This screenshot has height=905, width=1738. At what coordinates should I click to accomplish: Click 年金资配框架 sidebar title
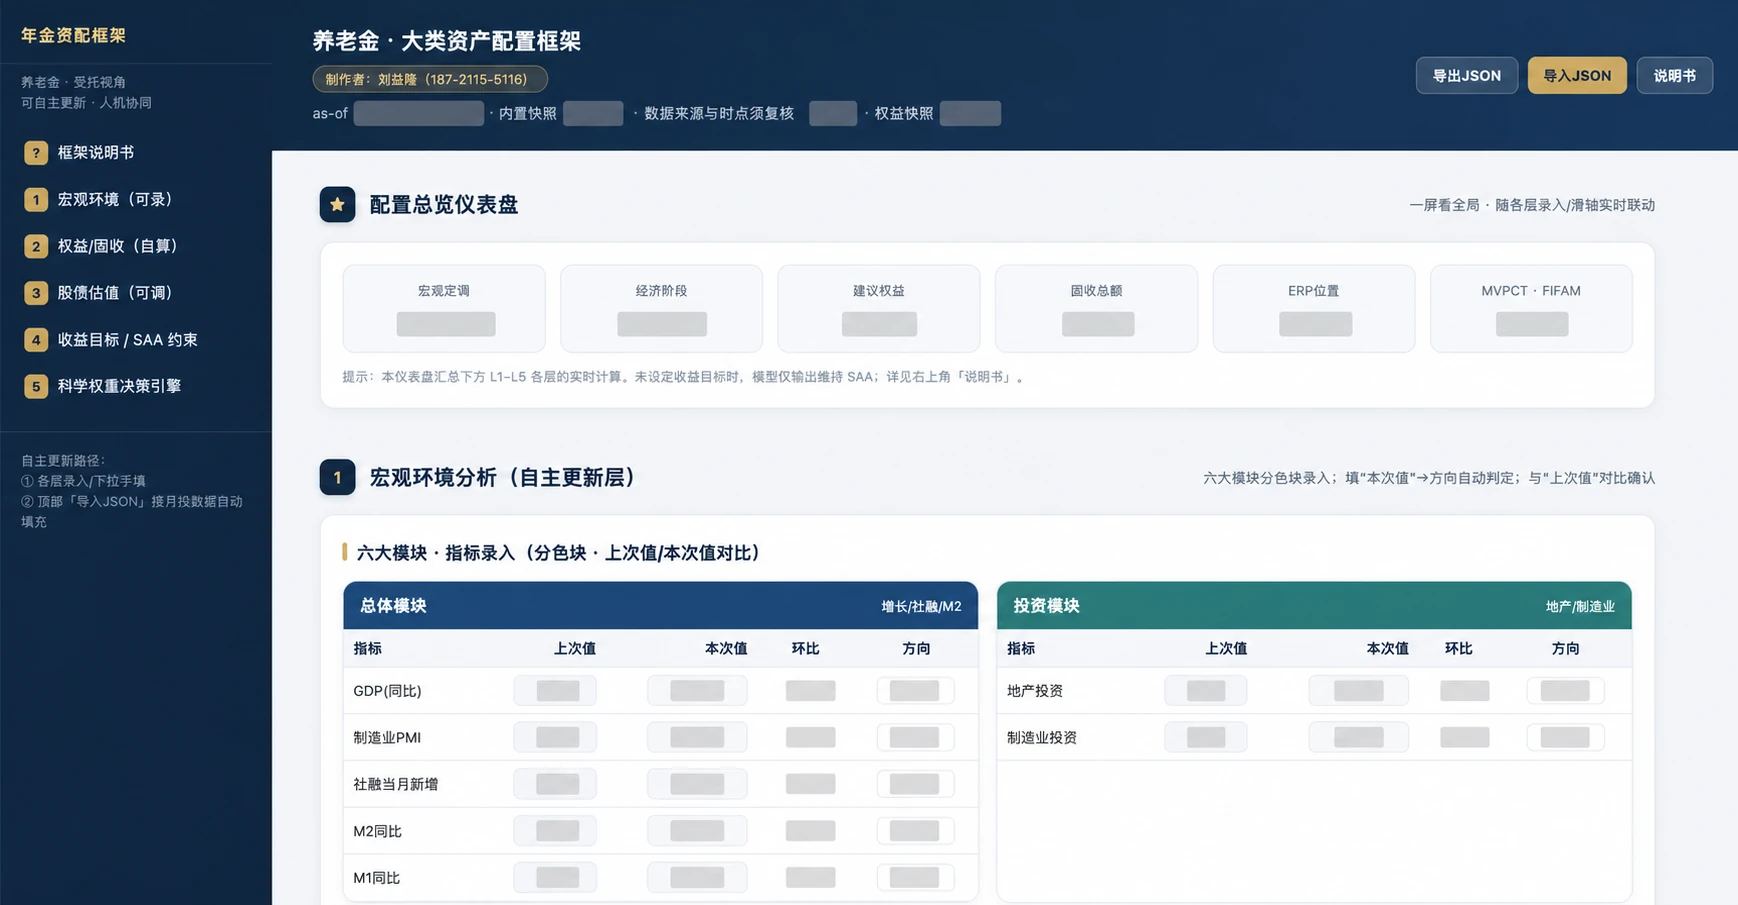(73, 35)
